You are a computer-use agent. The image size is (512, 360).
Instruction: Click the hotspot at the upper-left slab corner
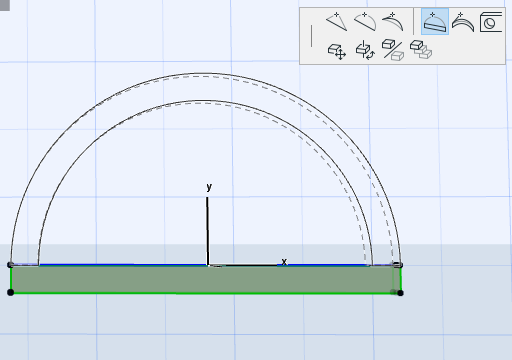10,265
